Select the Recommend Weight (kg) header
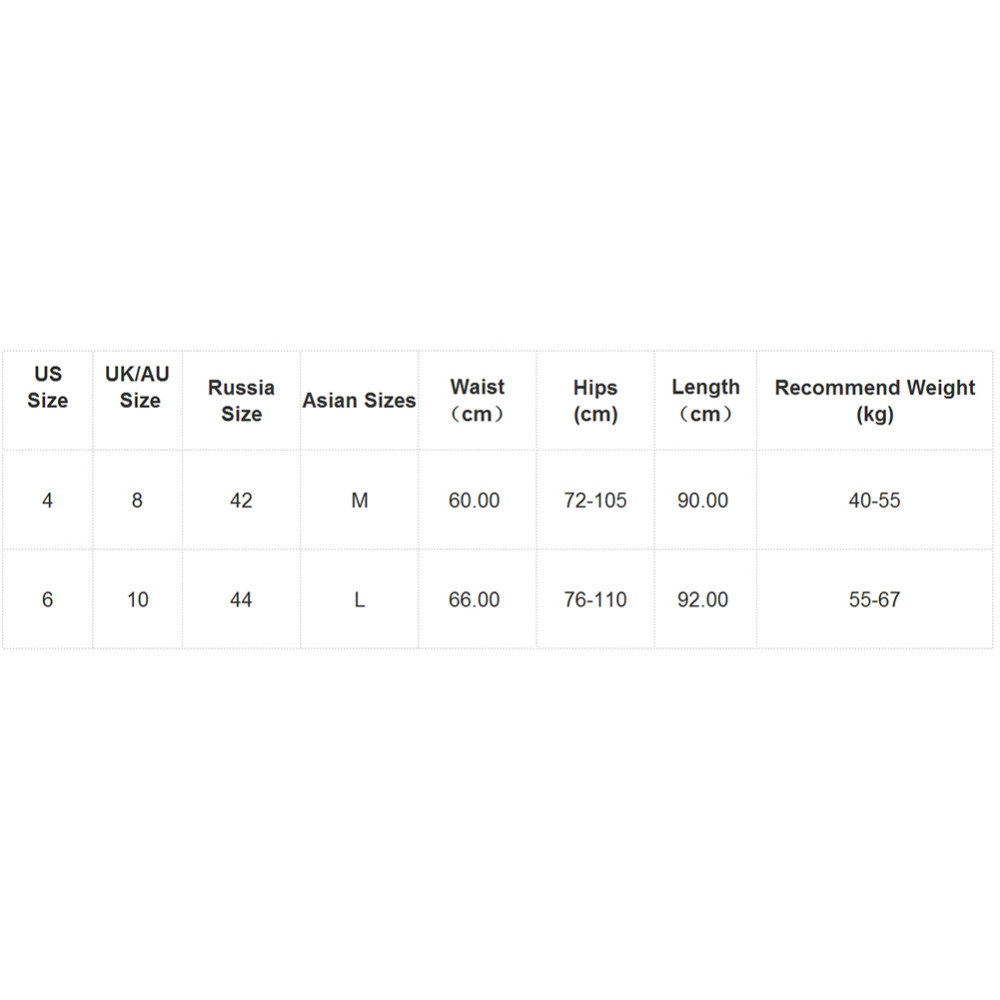The width and height of the screenshot is (1000, 1000). coord(874,400)
